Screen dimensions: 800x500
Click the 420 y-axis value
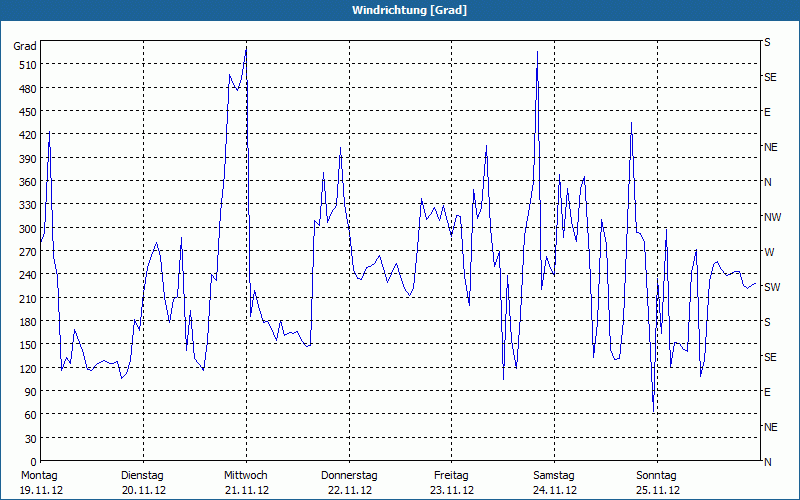click(x=28, y=135)
